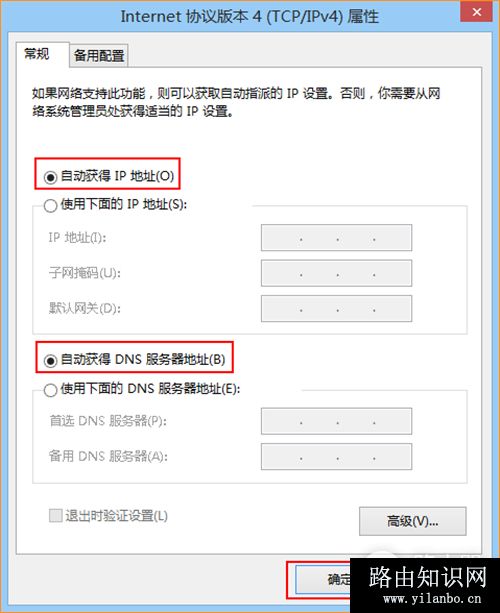Choose 使用下面的 DNS 服务器地址 option
Image resolution: width=500 pixels, height=613 pixels.
click(x=50, y=390)
